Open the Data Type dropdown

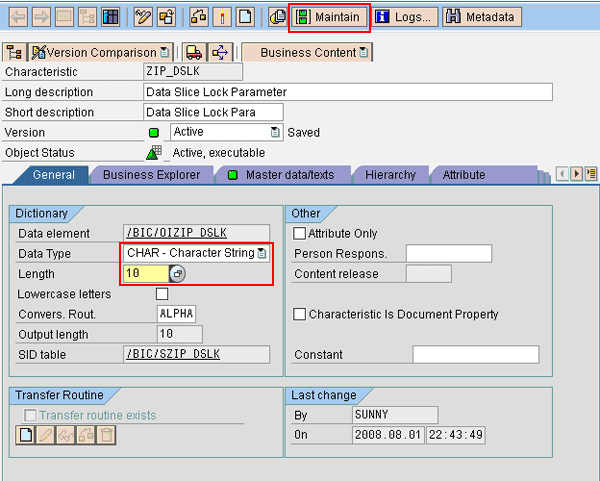pos(262,253)
